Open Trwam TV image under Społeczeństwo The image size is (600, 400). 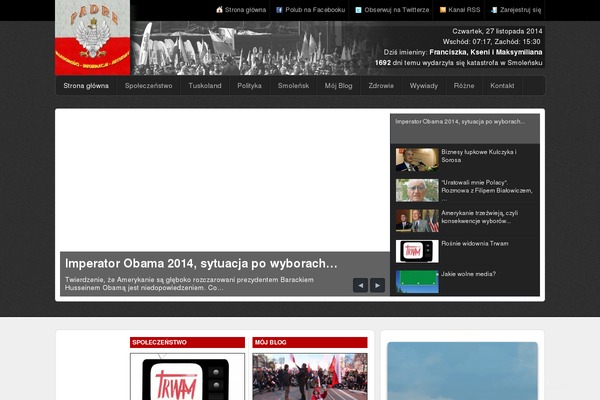pos(187,377)
